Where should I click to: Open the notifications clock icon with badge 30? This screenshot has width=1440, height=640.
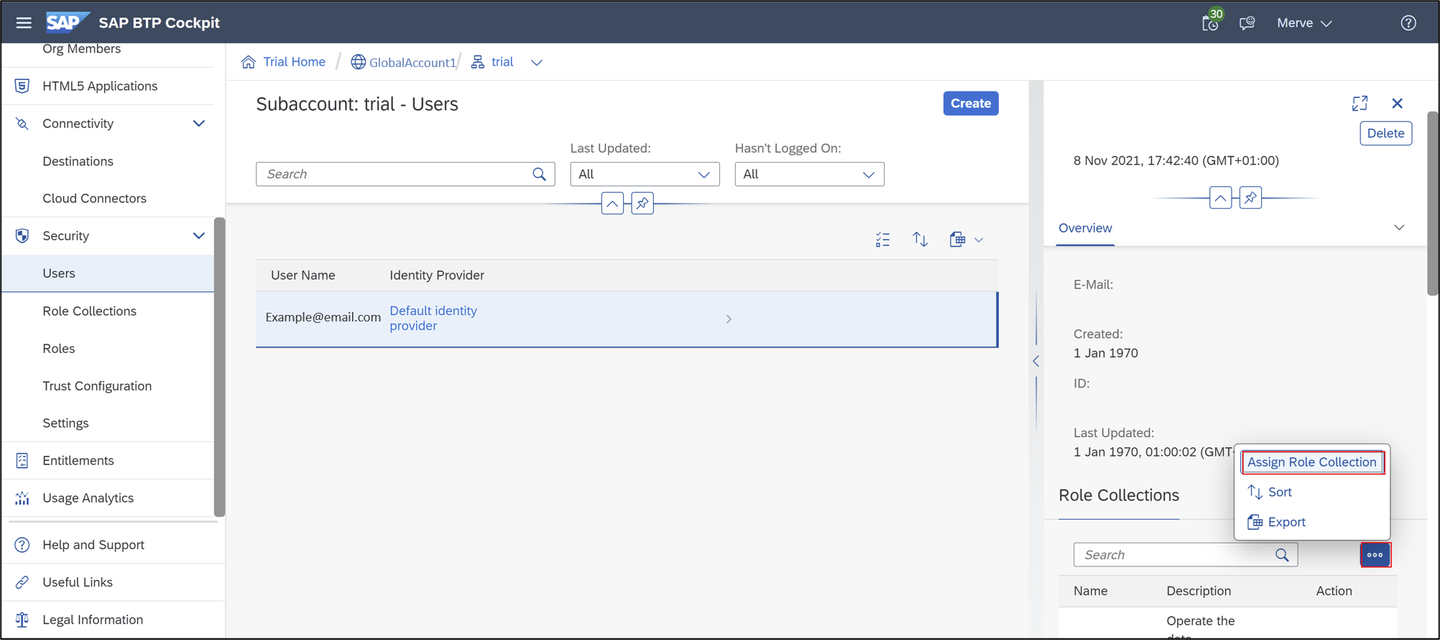pos(1212,22)
